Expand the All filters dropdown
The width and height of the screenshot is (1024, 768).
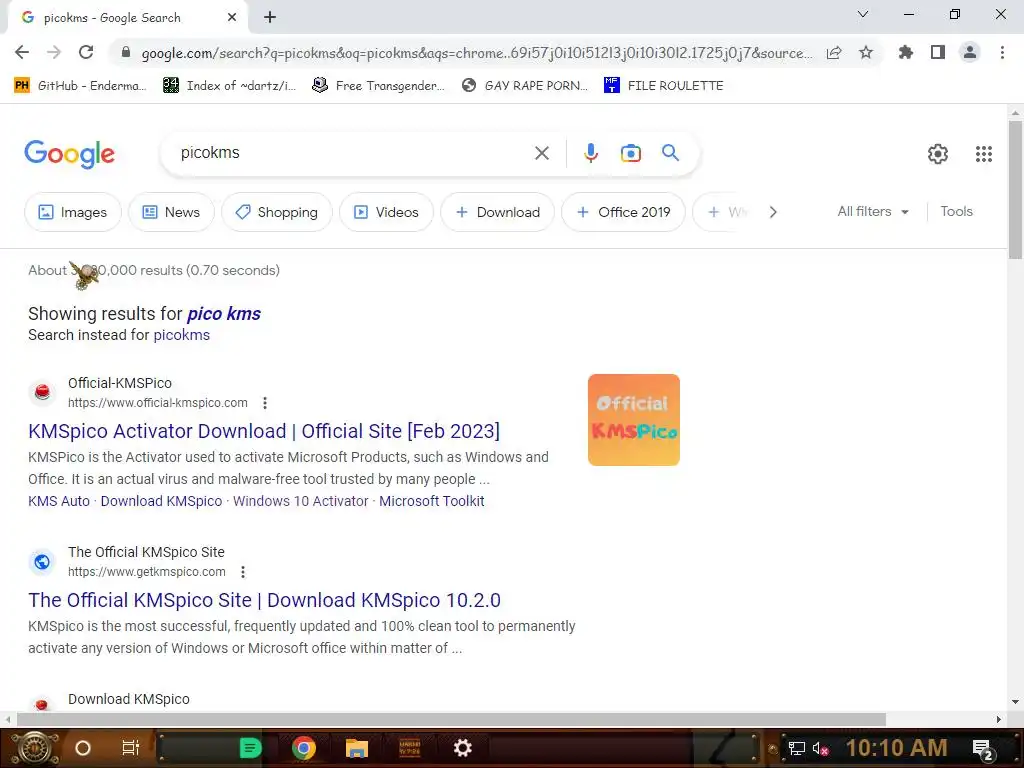[873, 212]
